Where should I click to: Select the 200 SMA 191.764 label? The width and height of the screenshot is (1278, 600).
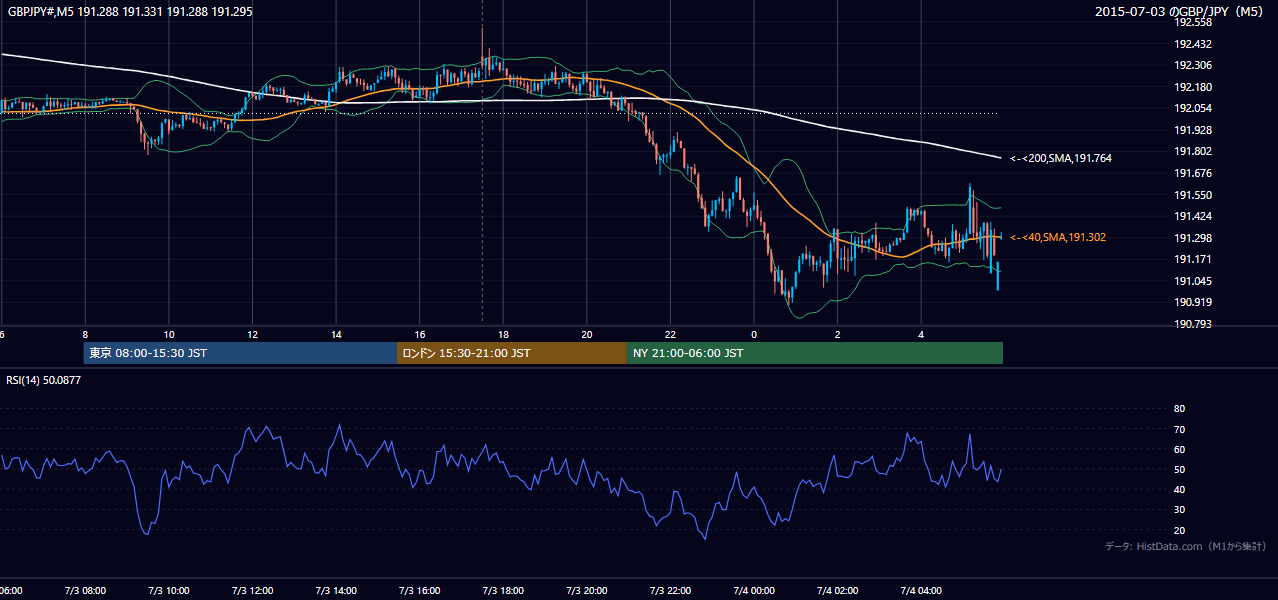click(x=1061, y=158)
